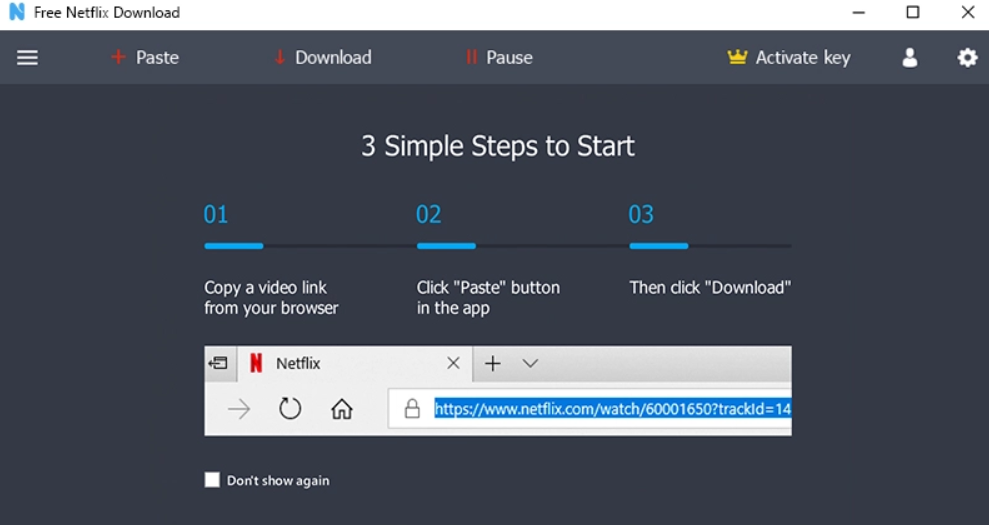Expand the browser tab list chevron
Image resolution: width=989 pixels, height=525 pixels.
pos(530,364)
